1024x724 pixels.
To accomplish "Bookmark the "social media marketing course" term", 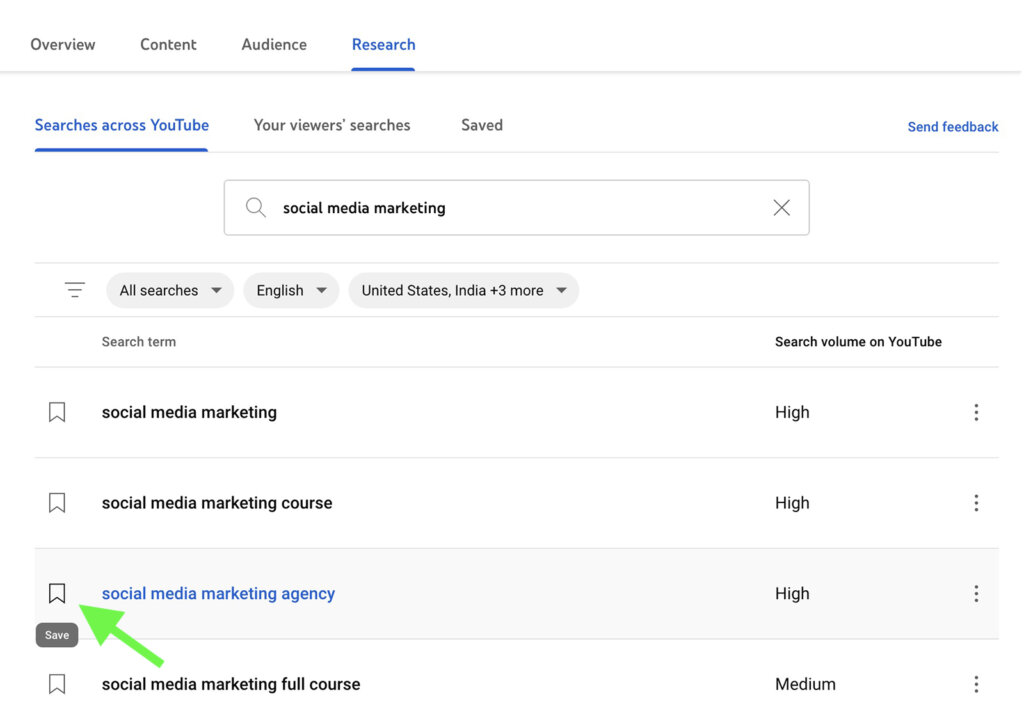I will [56, 503].
